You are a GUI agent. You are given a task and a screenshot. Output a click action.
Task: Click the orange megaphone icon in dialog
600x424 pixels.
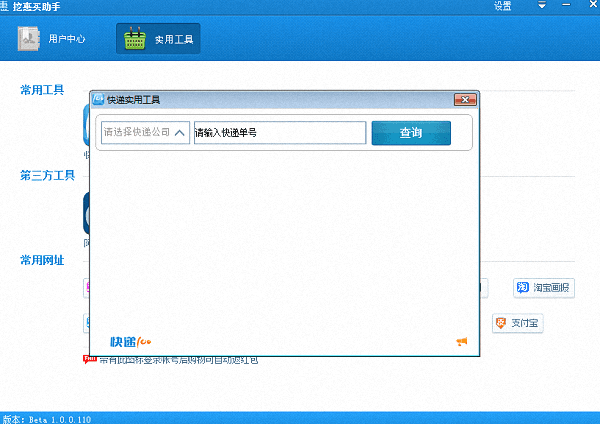[x=461, y=342]
